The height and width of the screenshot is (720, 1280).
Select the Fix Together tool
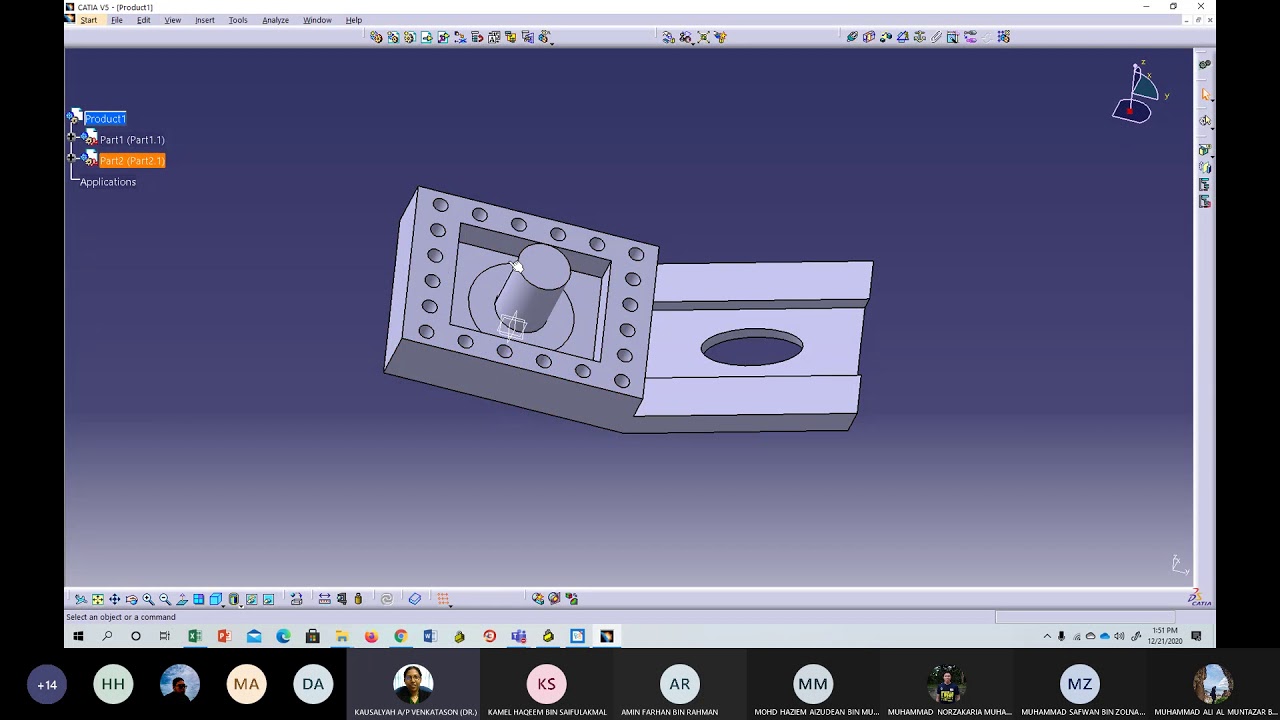click(x=936, y=37)
